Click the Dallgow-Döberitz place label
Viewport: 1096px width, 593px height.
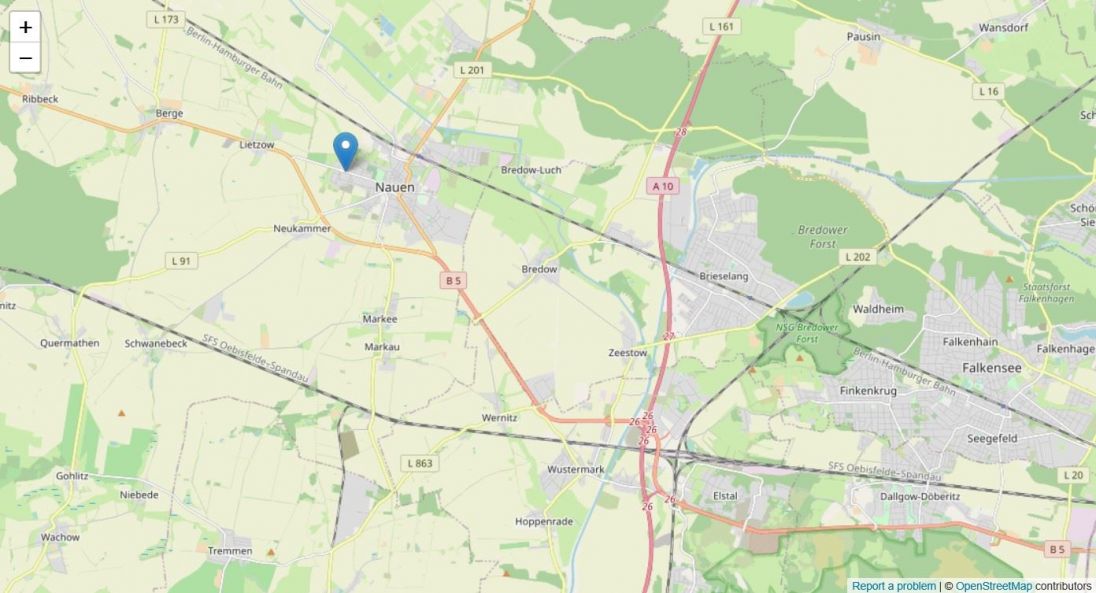click(x=920, y=496)
